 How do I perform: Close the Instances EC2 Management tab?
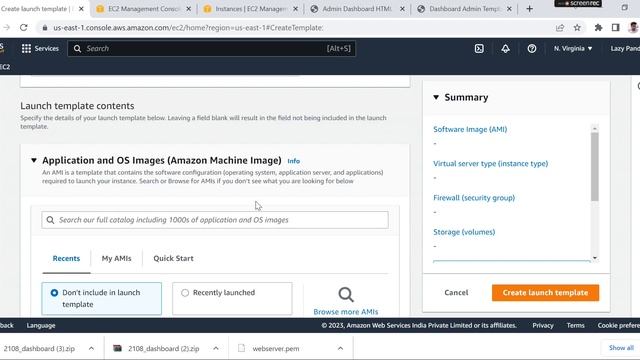click(x=295, y=9)
